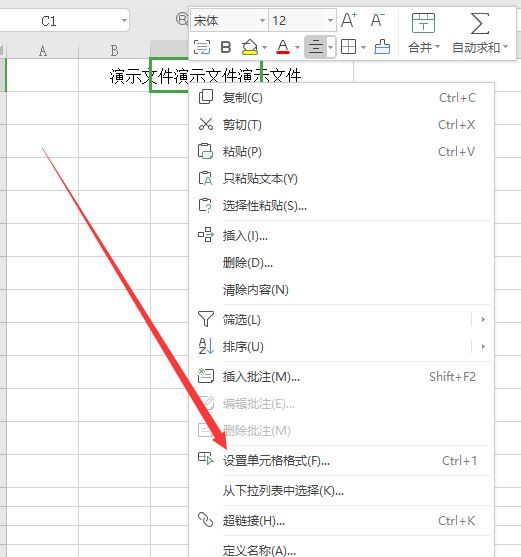The height and width of the screenshot is (557, 521).
Task: Click the Insert cells icon
Action: pos(206,235)
